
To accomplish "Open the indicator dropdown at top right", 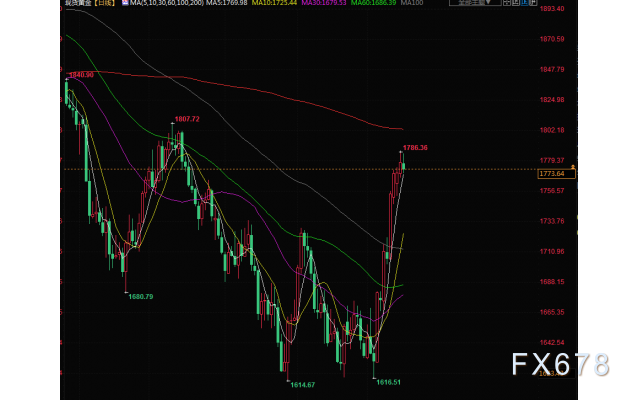I will tap(475, 2).
